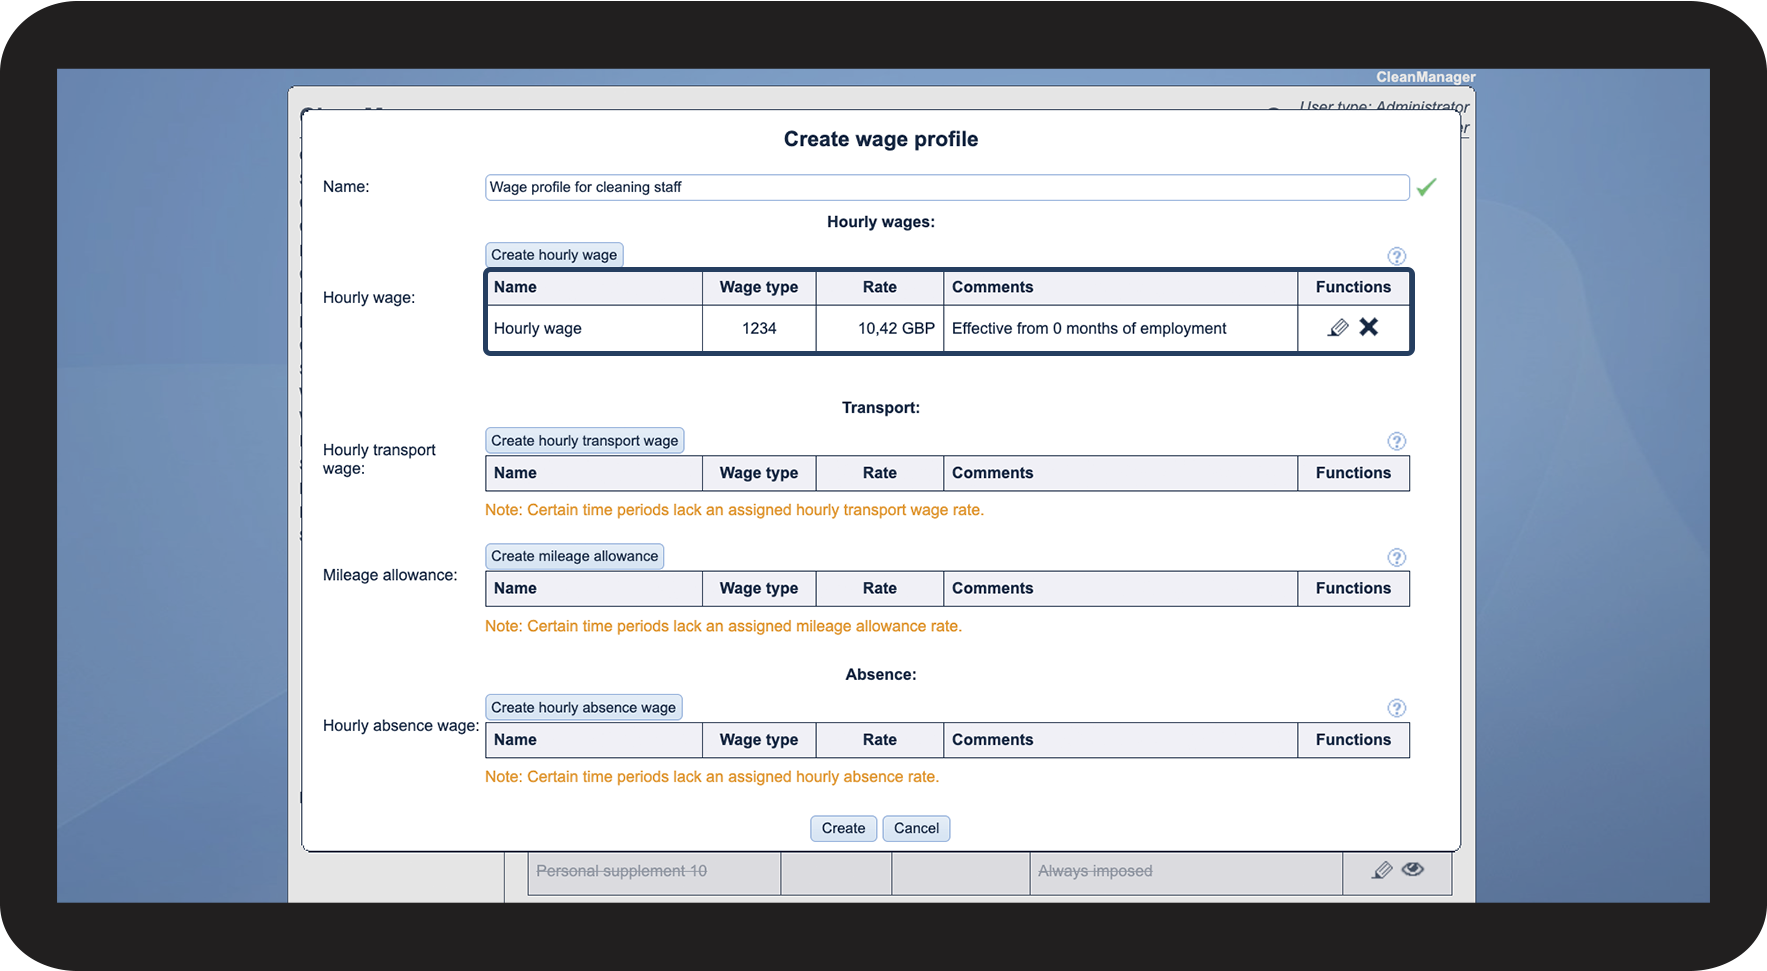Click Create mileage allowance button

(575, 556)
